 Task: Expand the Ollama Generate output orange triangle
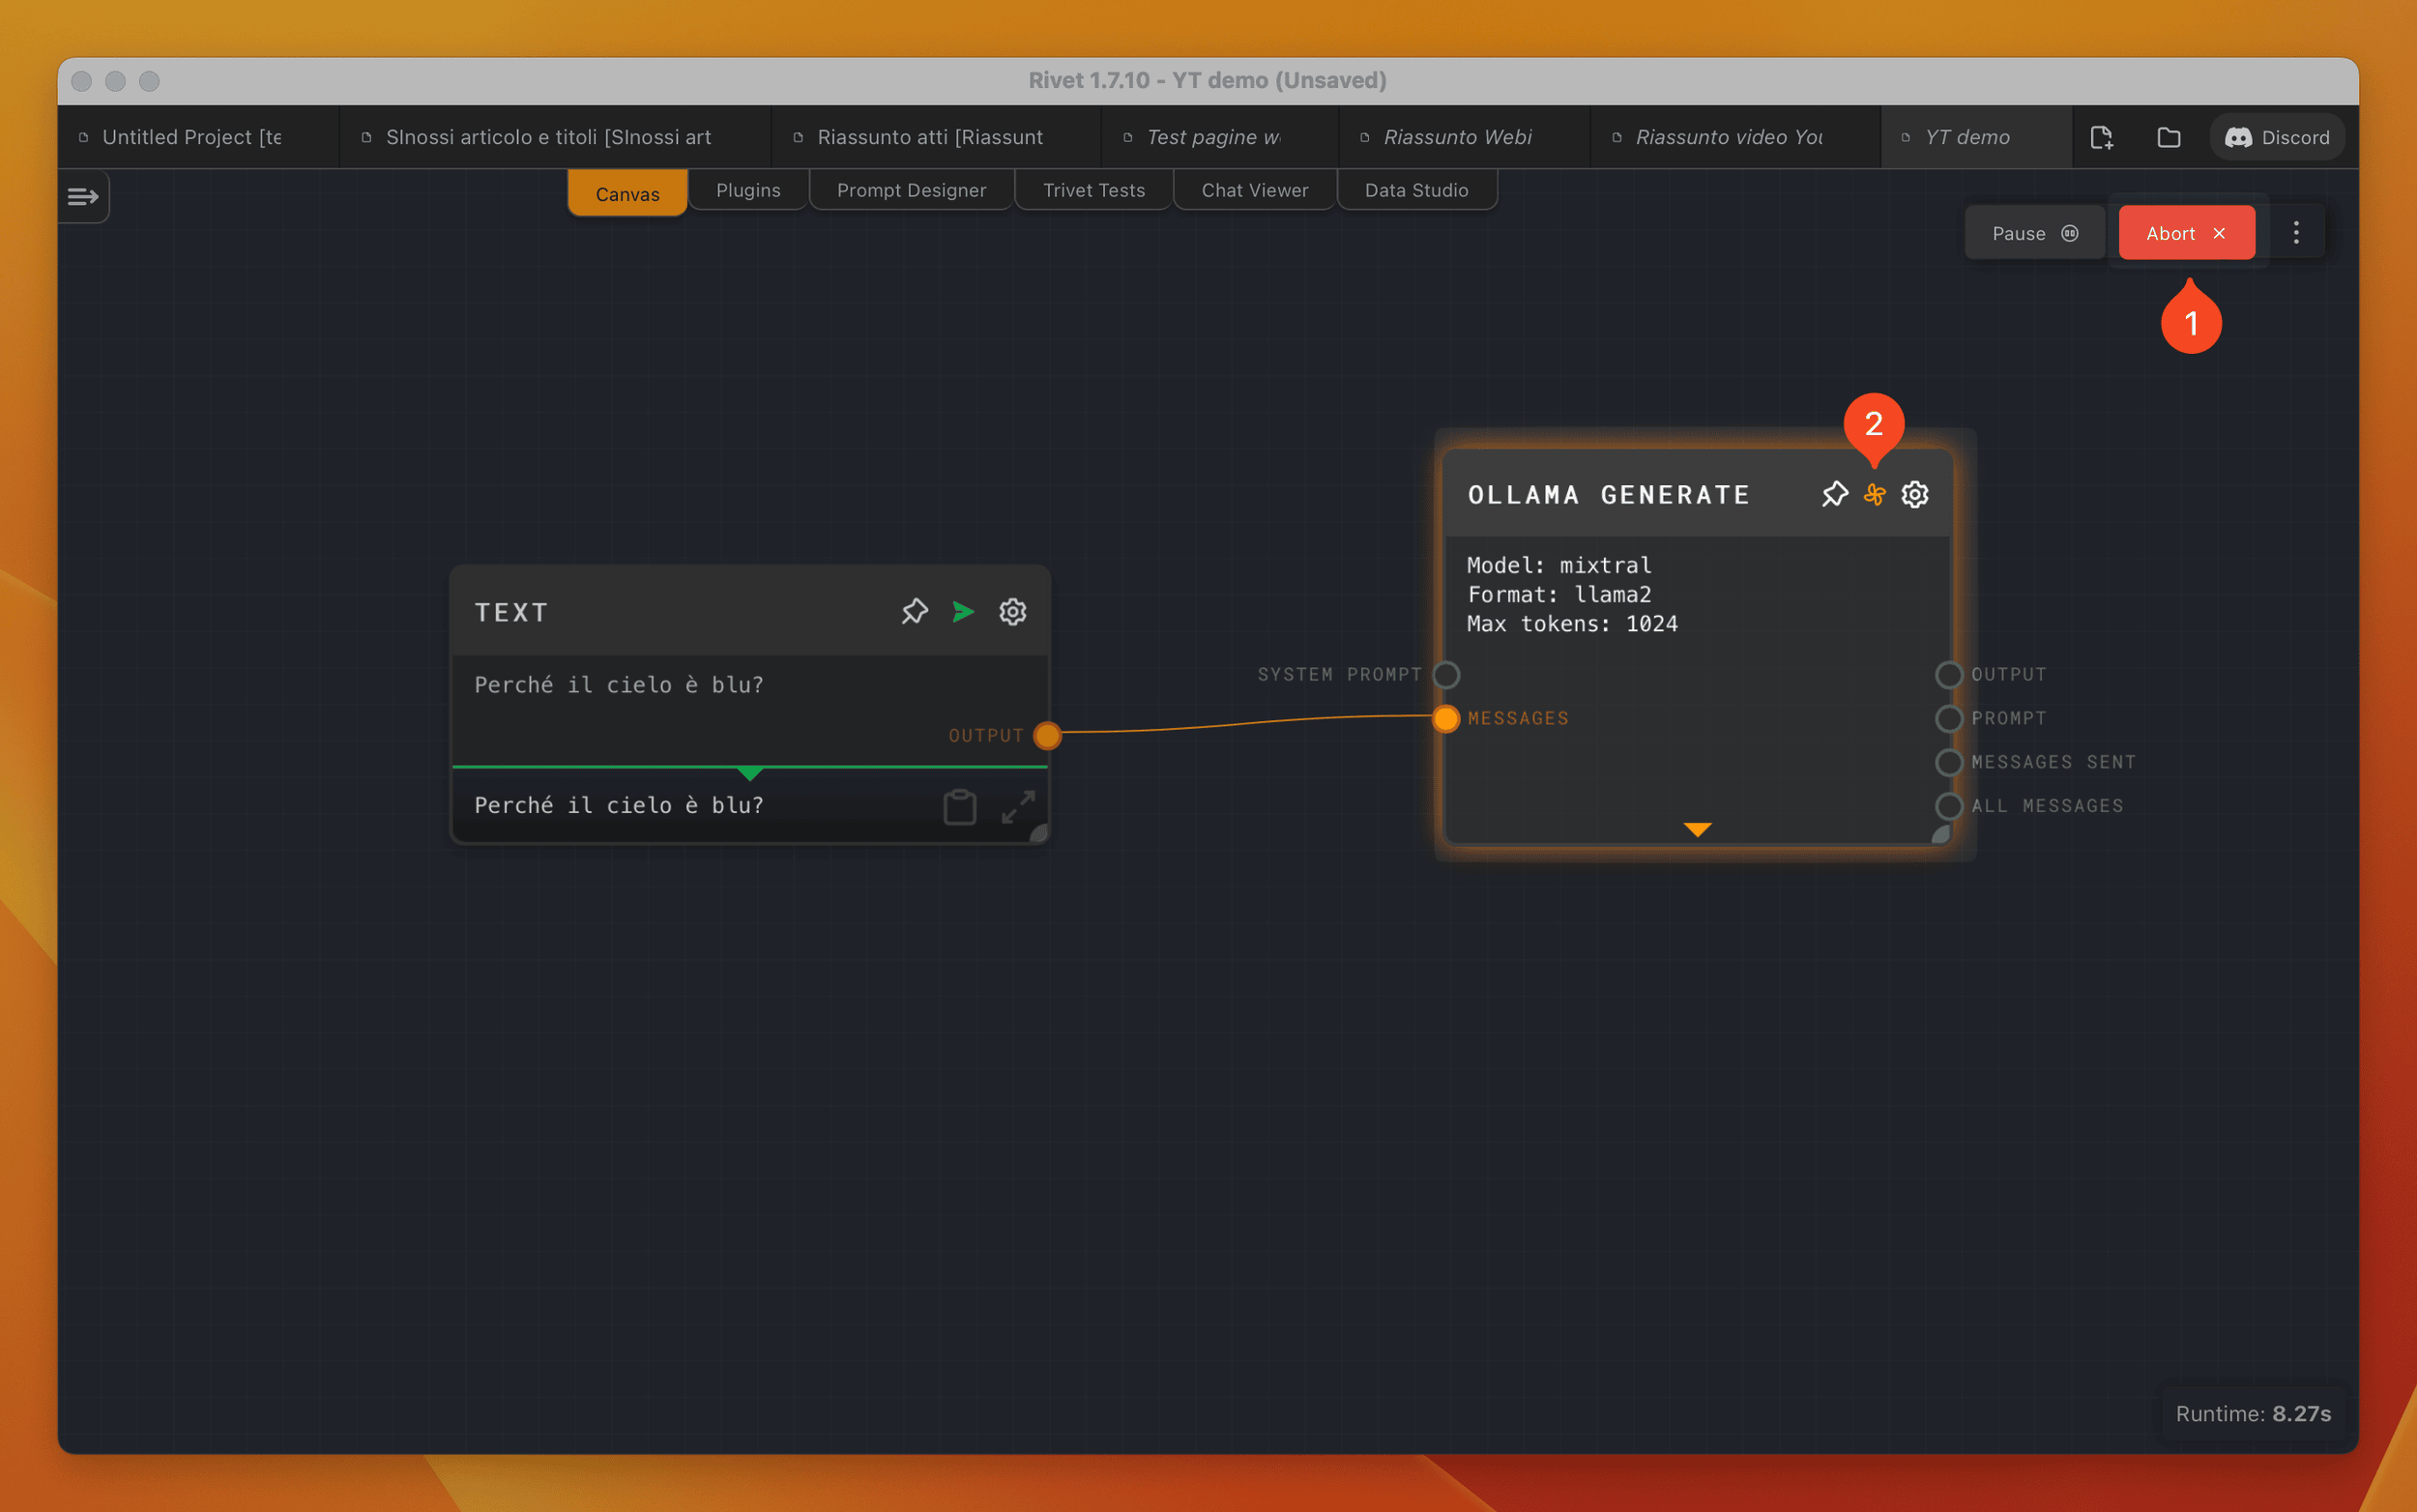coord(1697,829)
